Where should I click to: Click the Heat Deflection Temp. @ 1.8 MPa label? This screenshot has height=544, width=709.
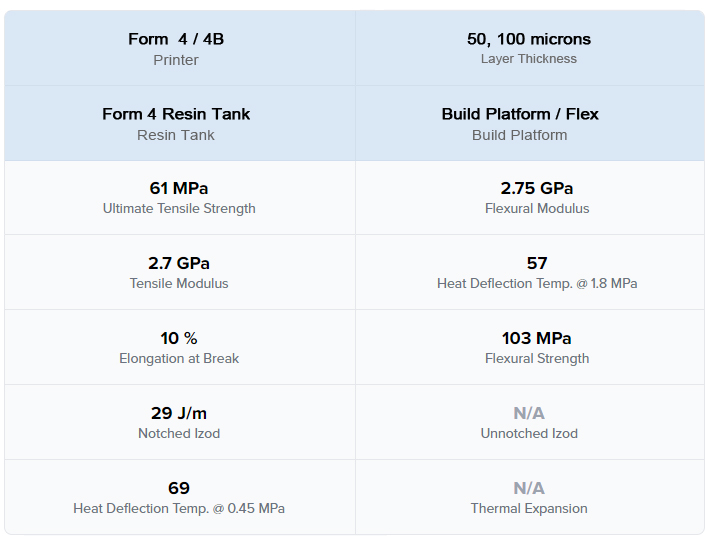point(537,284)
